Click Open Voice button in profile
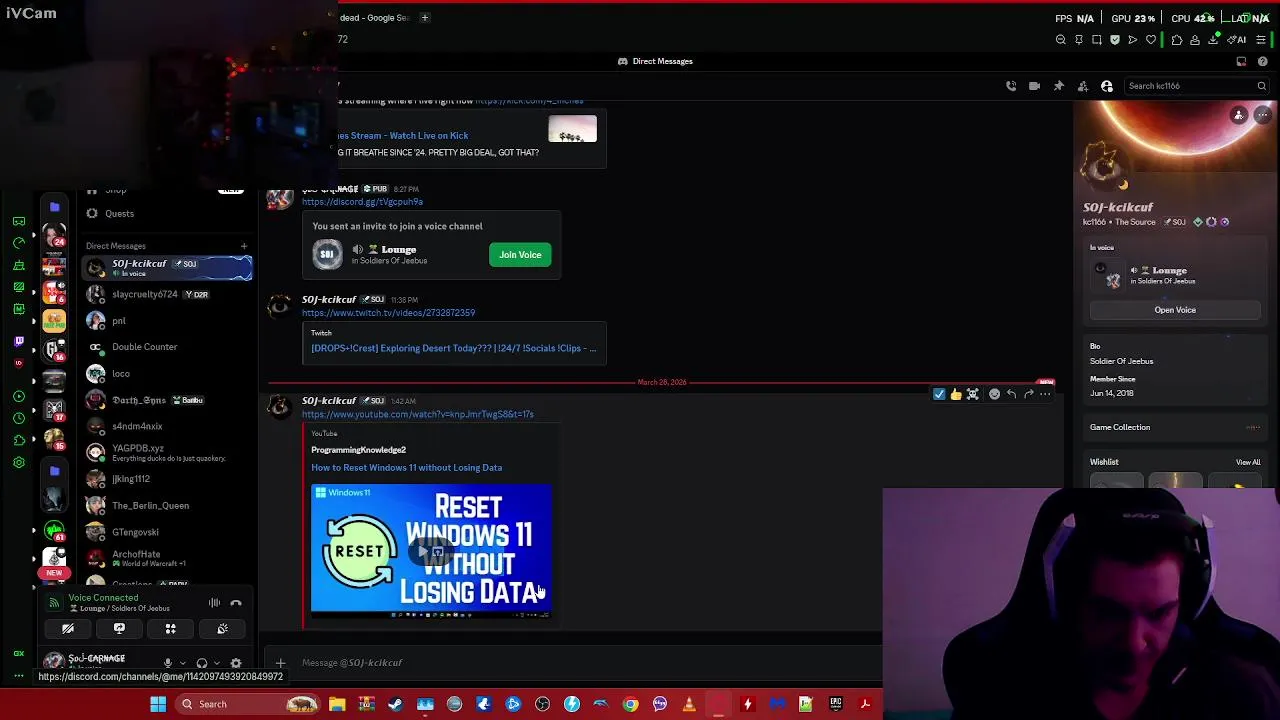 coord(1175,310)
